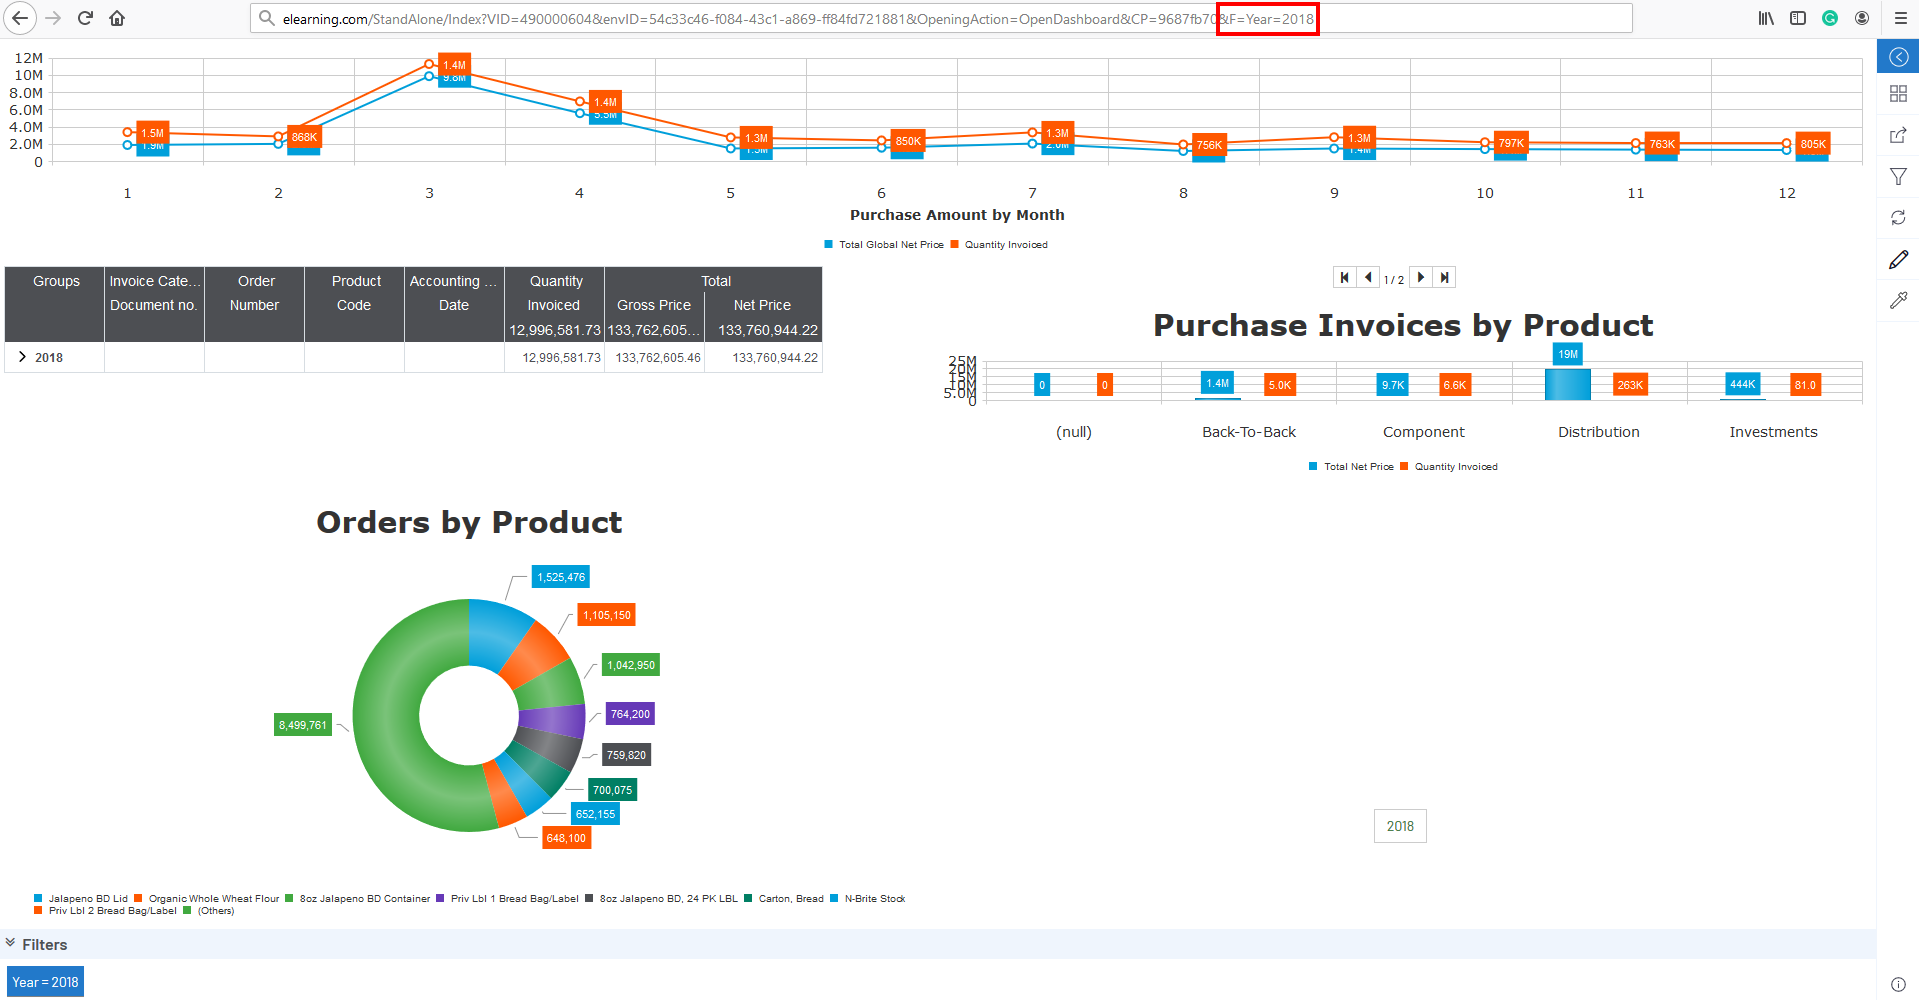1919x1000 pixels.
Task: Collapse the right sidebar with the arrow
Action: point(1898,57)
